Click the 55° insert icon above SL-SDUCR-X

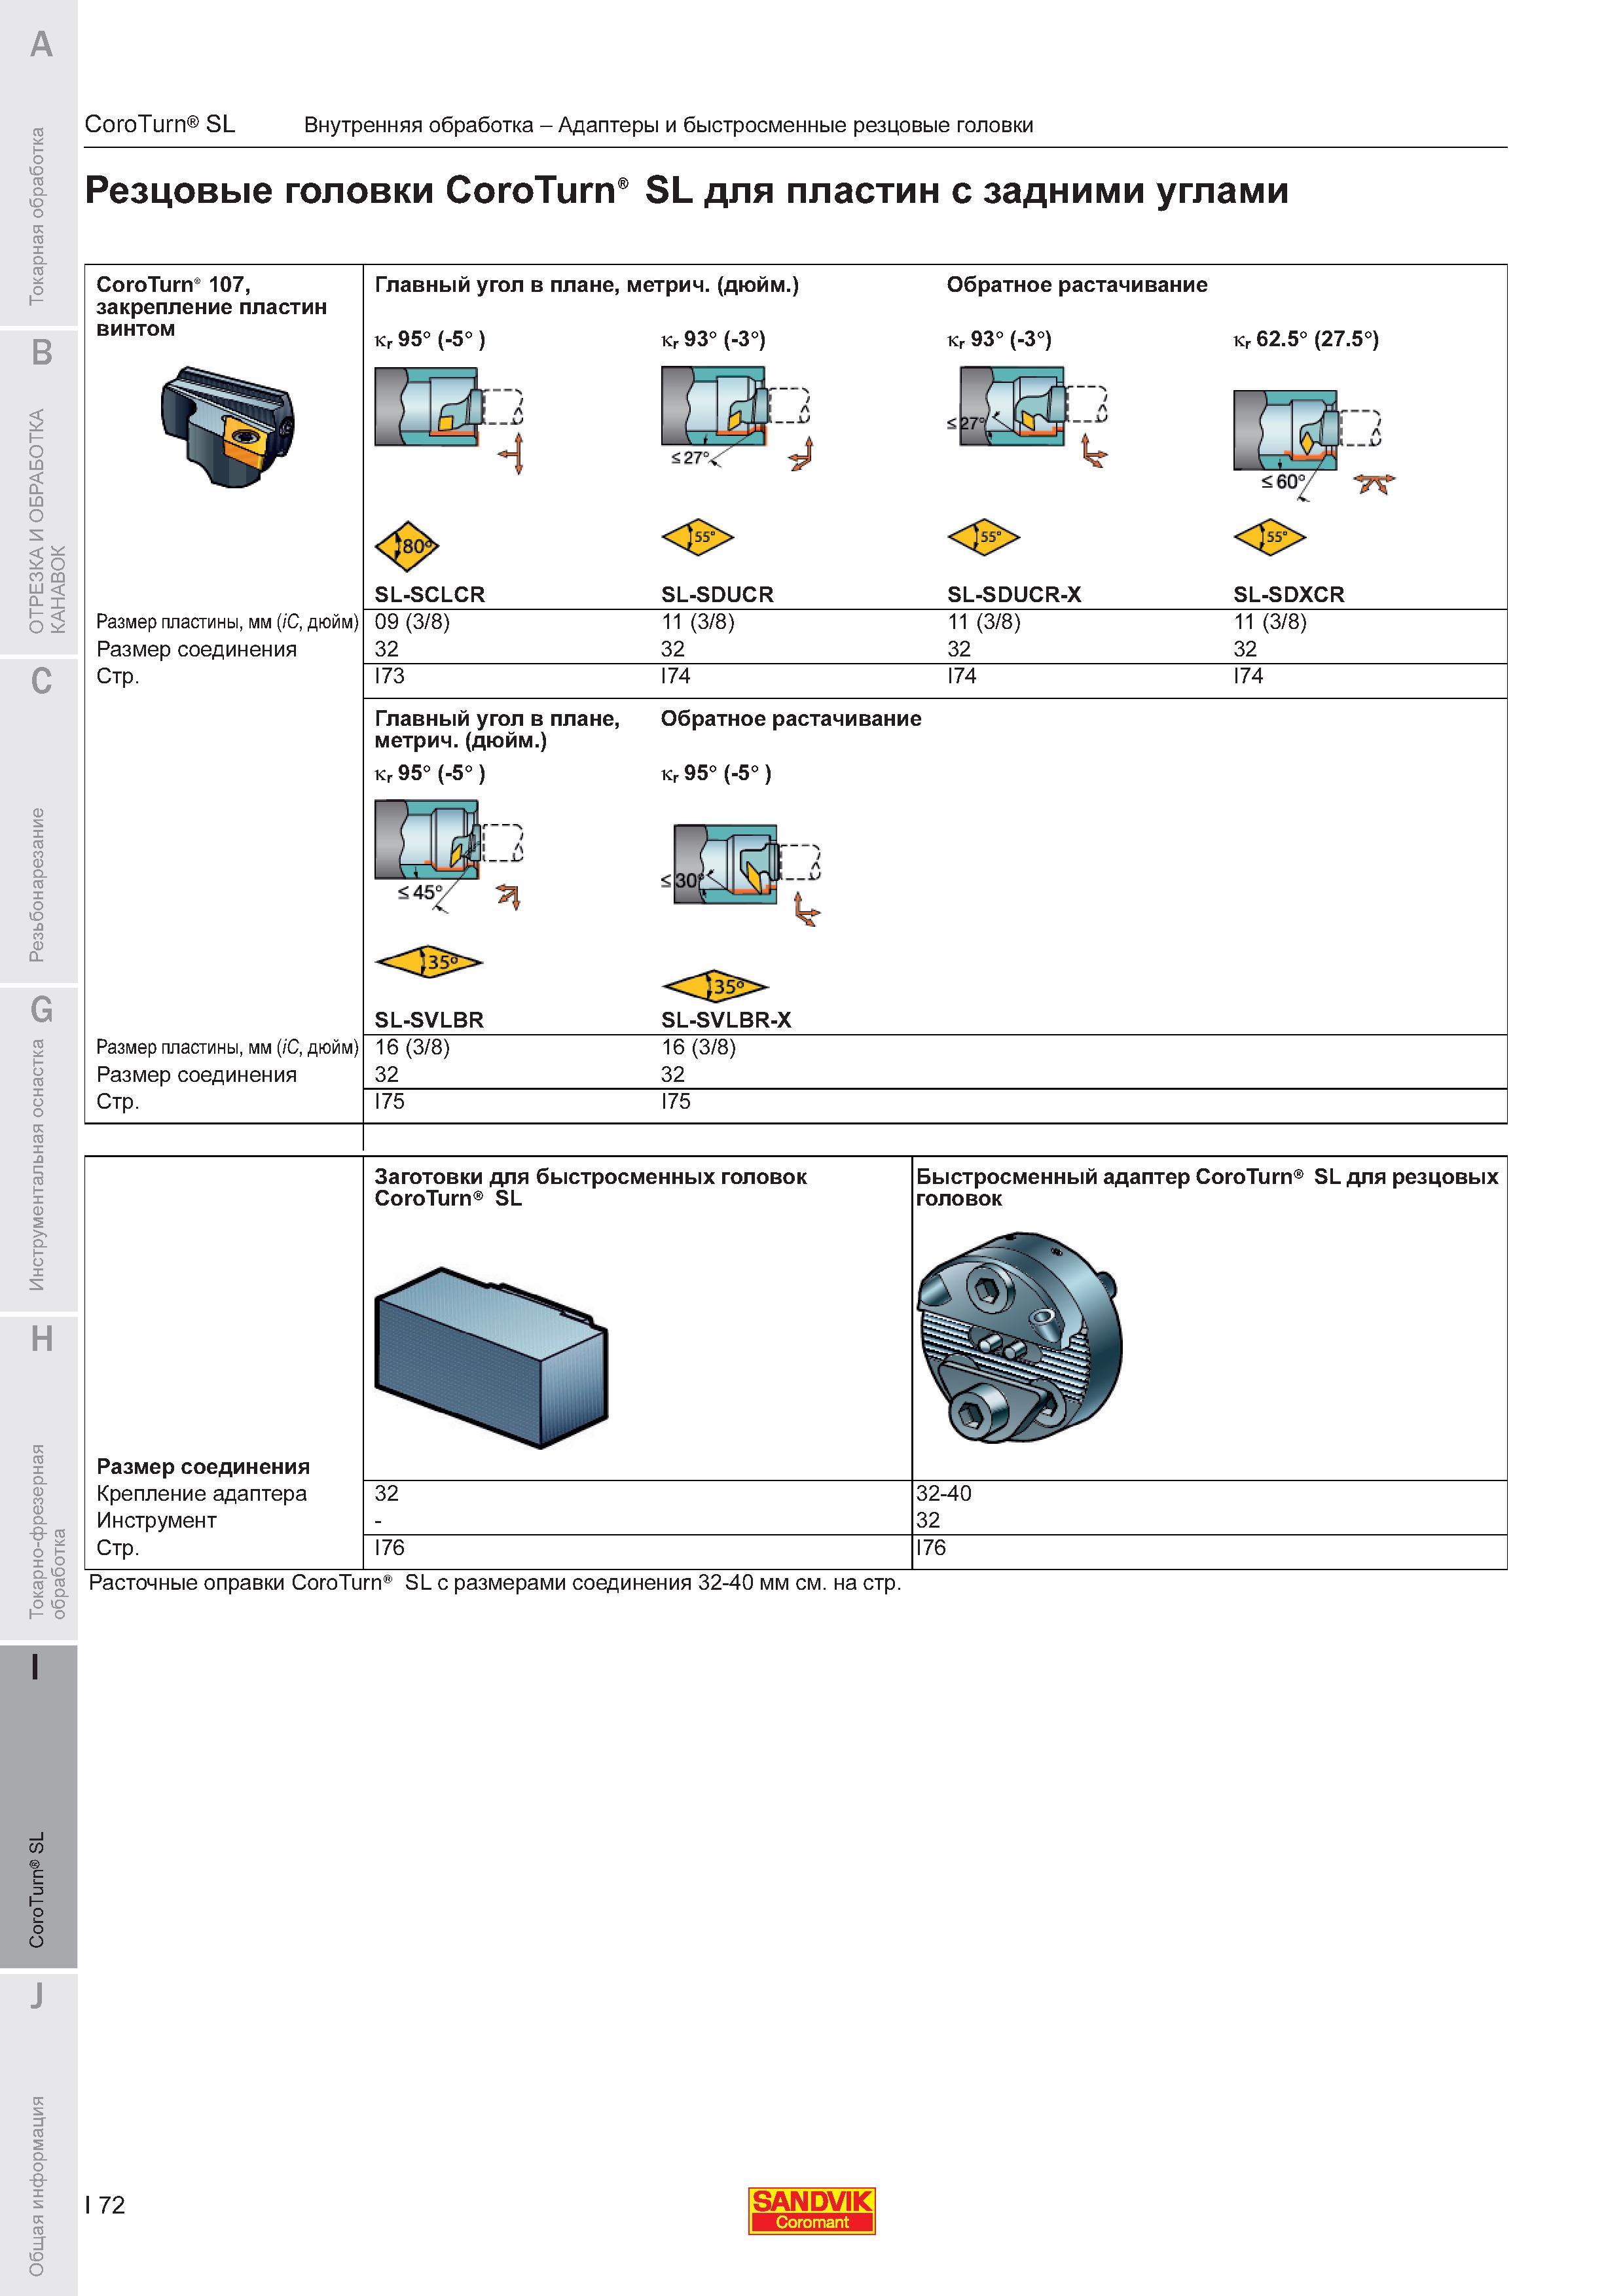point(983,538)
